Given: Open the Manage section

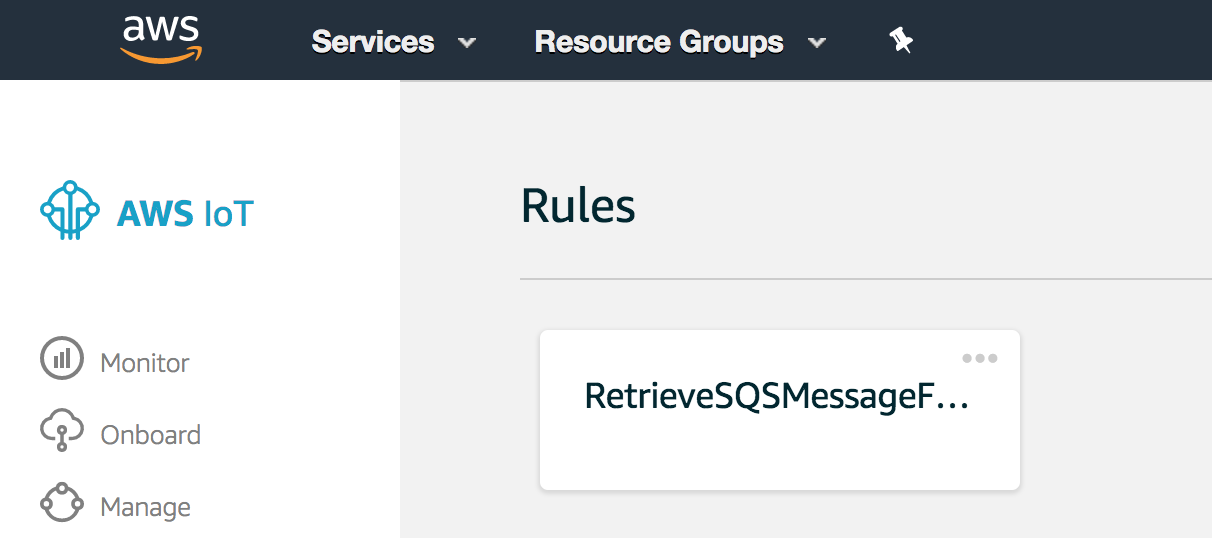Looking at the screenshot, I should (146, 507).
